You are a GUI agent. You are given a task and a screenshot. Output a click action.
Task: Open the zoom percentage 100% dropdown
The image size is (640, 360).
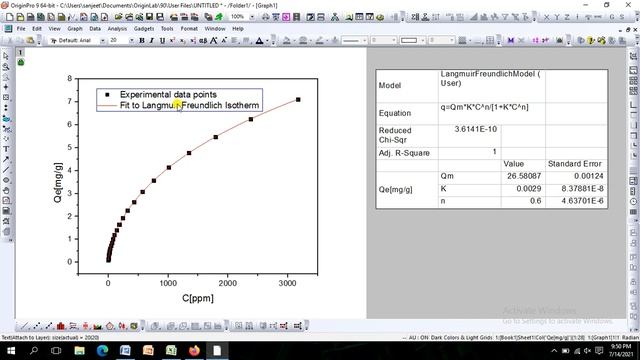point(252,17)
